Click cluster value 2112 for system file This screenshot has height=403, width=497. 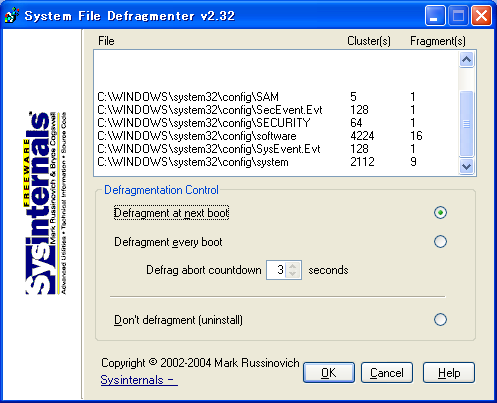click(x=362, y=162)
